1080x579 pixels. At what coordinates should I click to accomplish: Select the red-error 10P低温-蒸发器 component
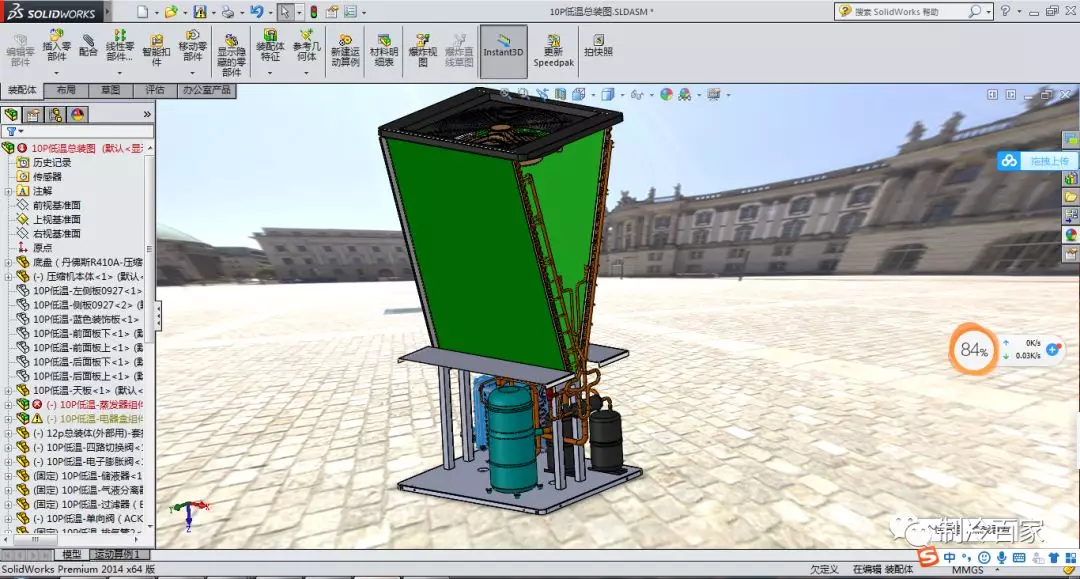click(x=95, y=405)
